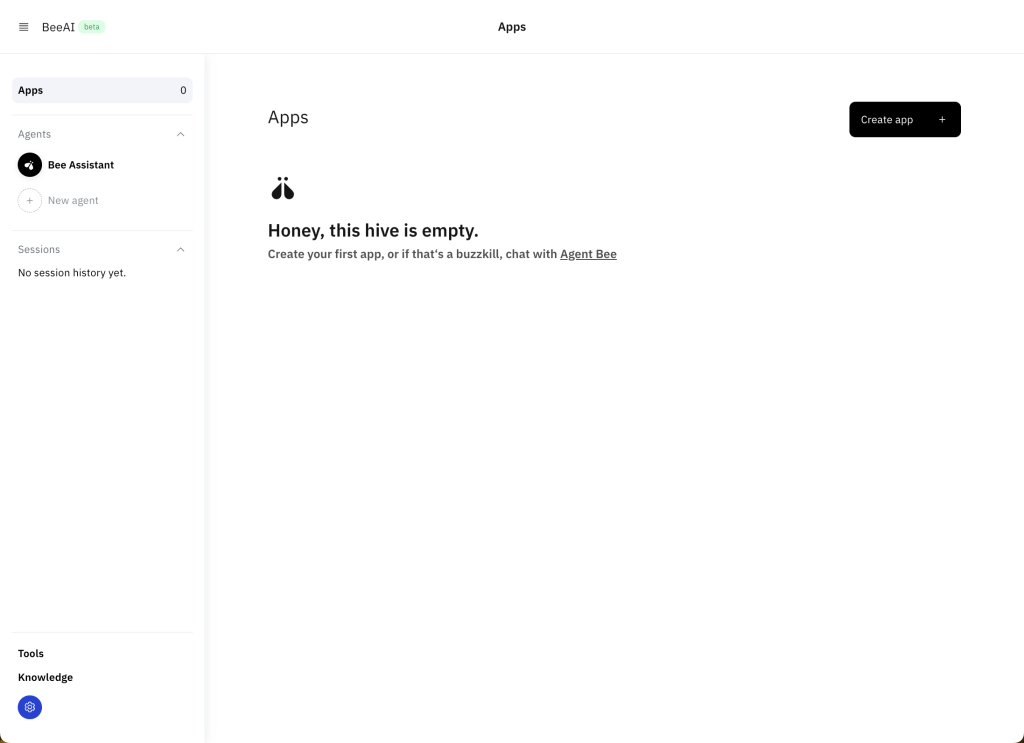Click the New agent text
Screen dimensions: 1024x743
pos(73,201)
